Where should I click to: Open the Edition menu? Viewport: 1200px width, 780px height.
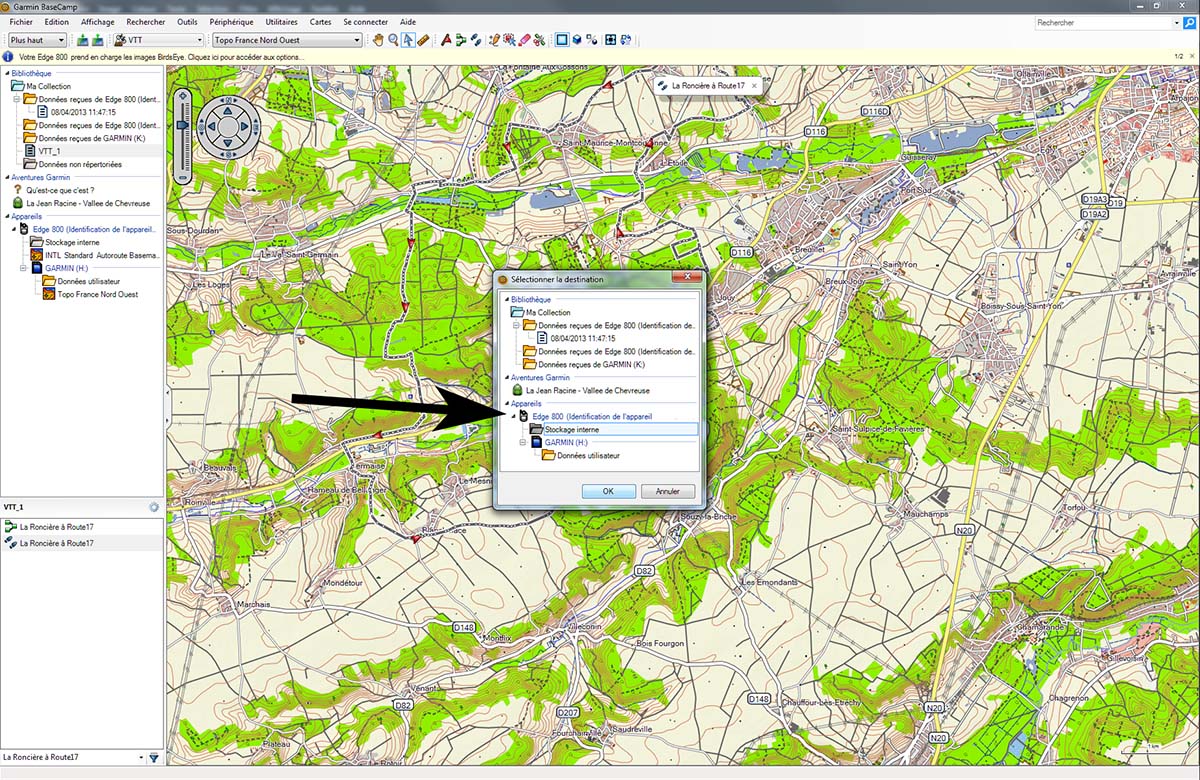(57, 22)
